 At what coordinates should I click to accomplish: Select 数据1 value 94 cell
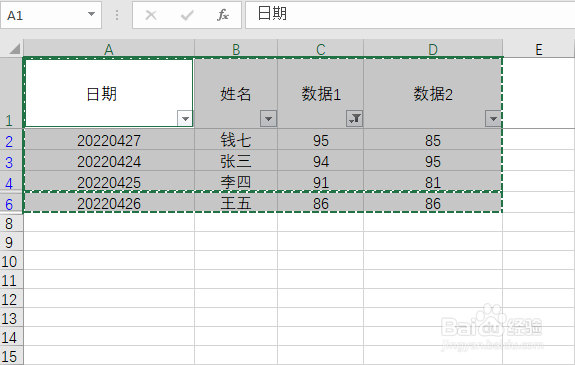coord(321,160)
